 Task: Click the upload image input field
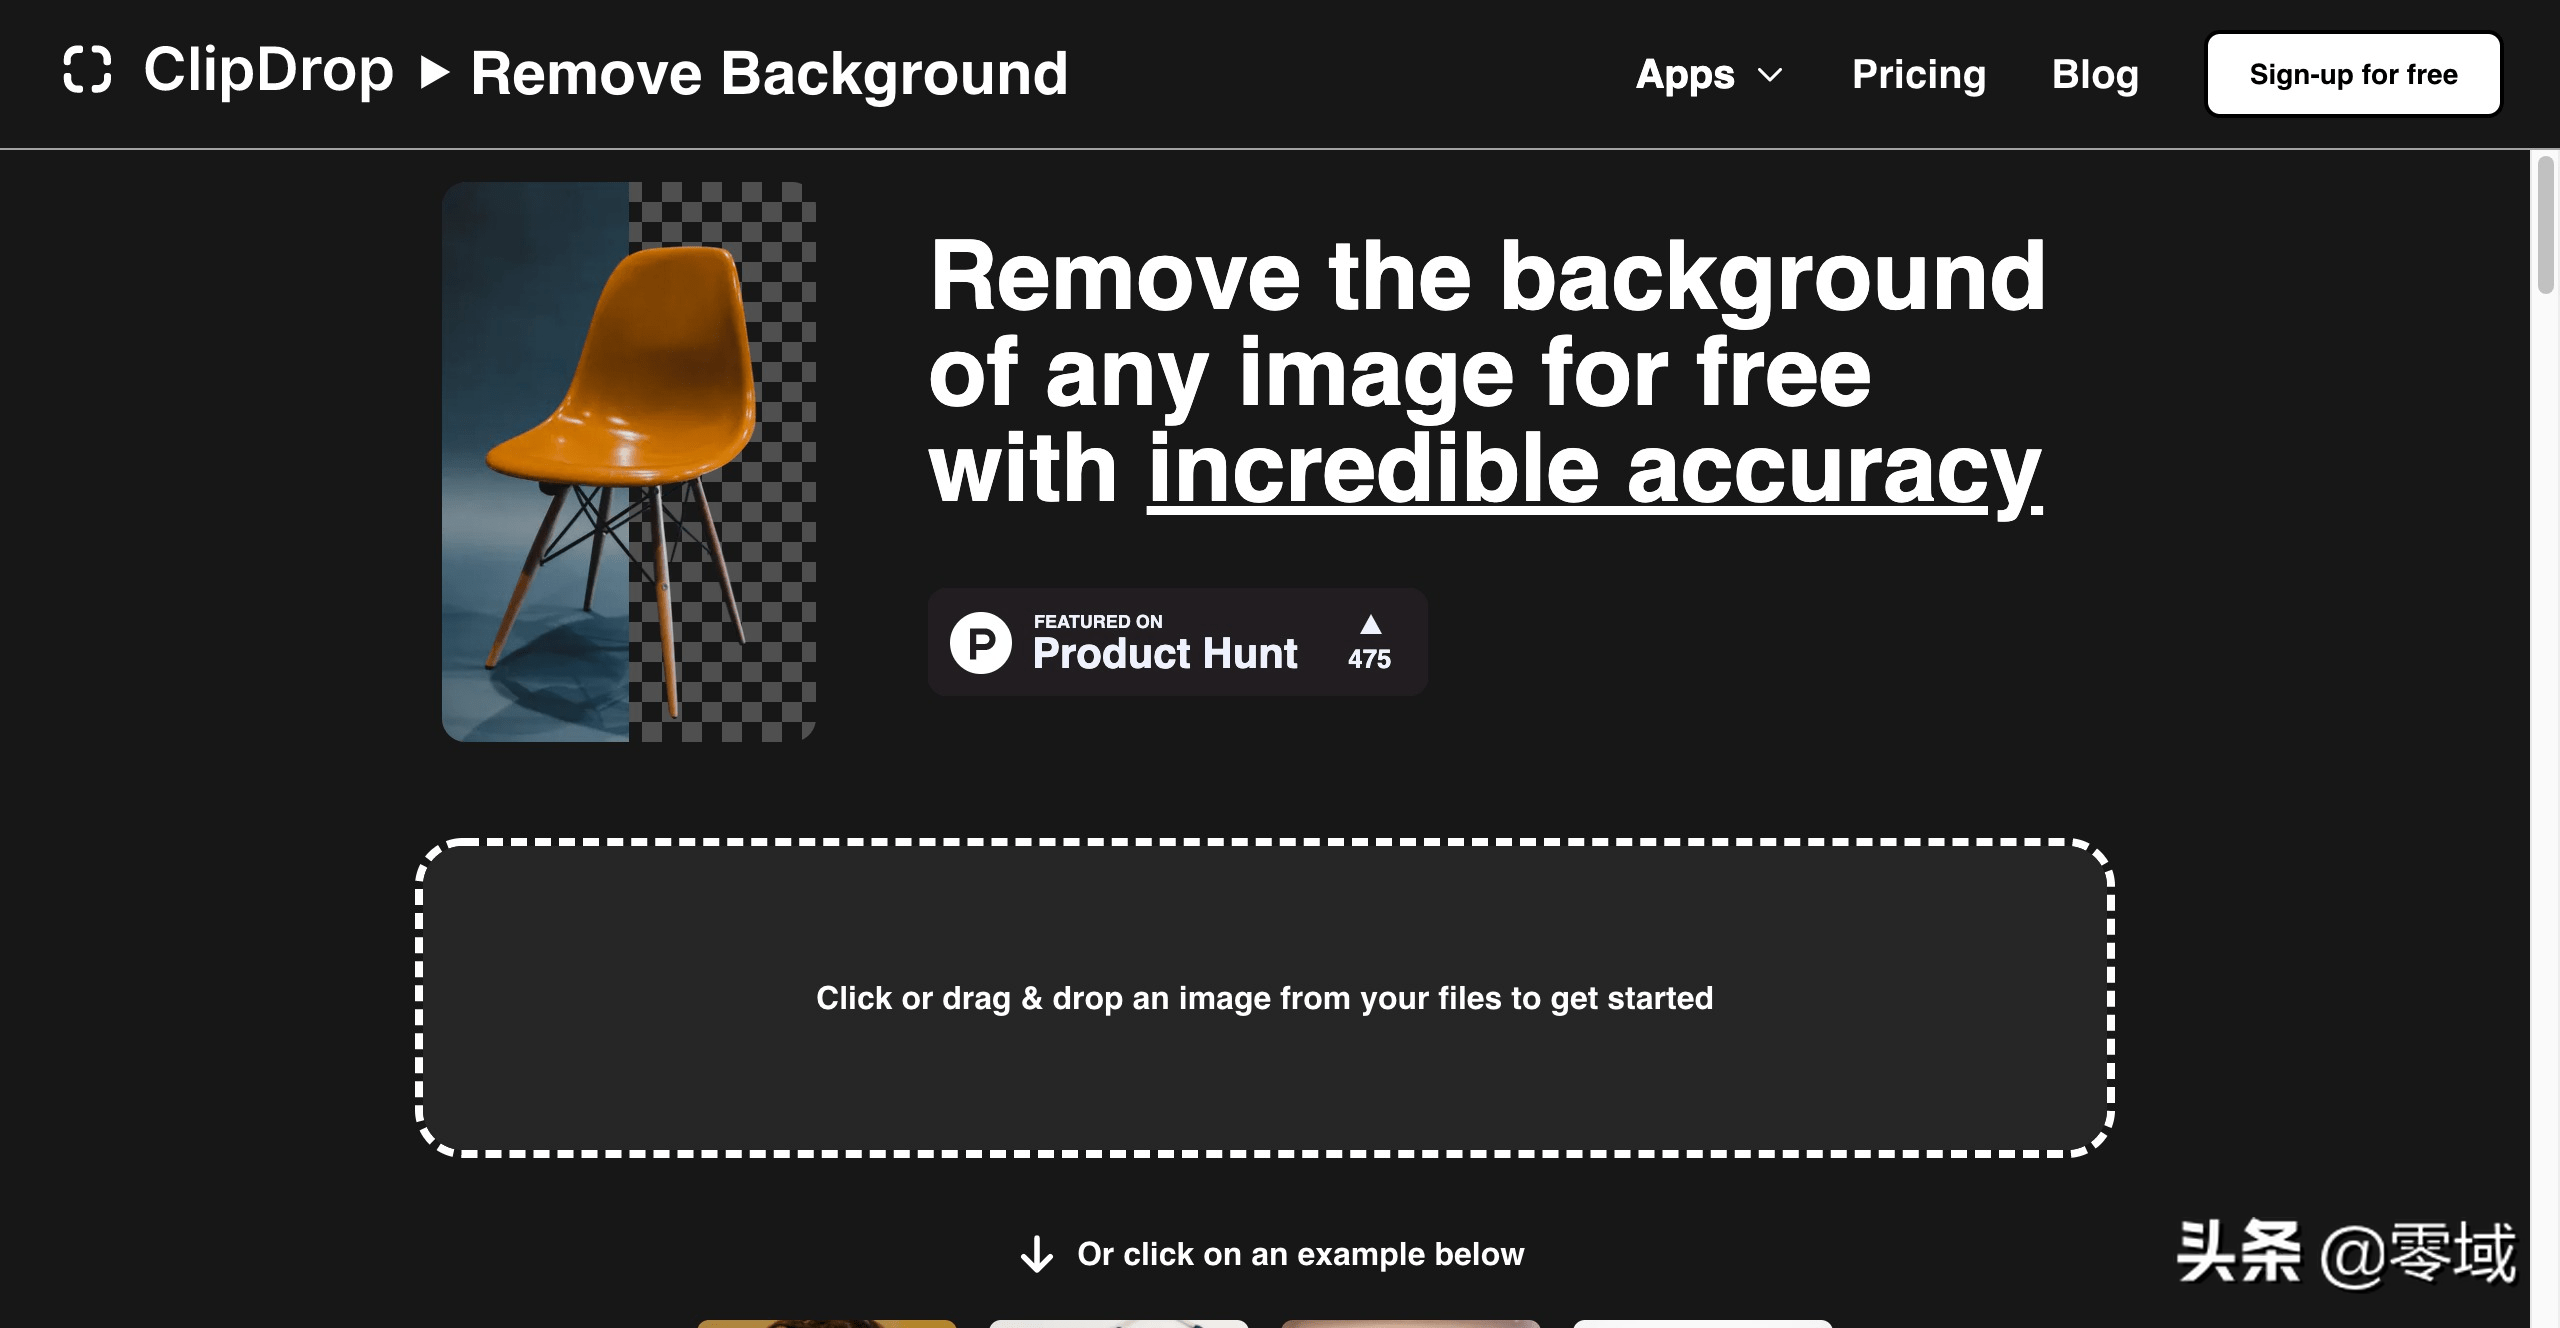tap(1265, 998)
